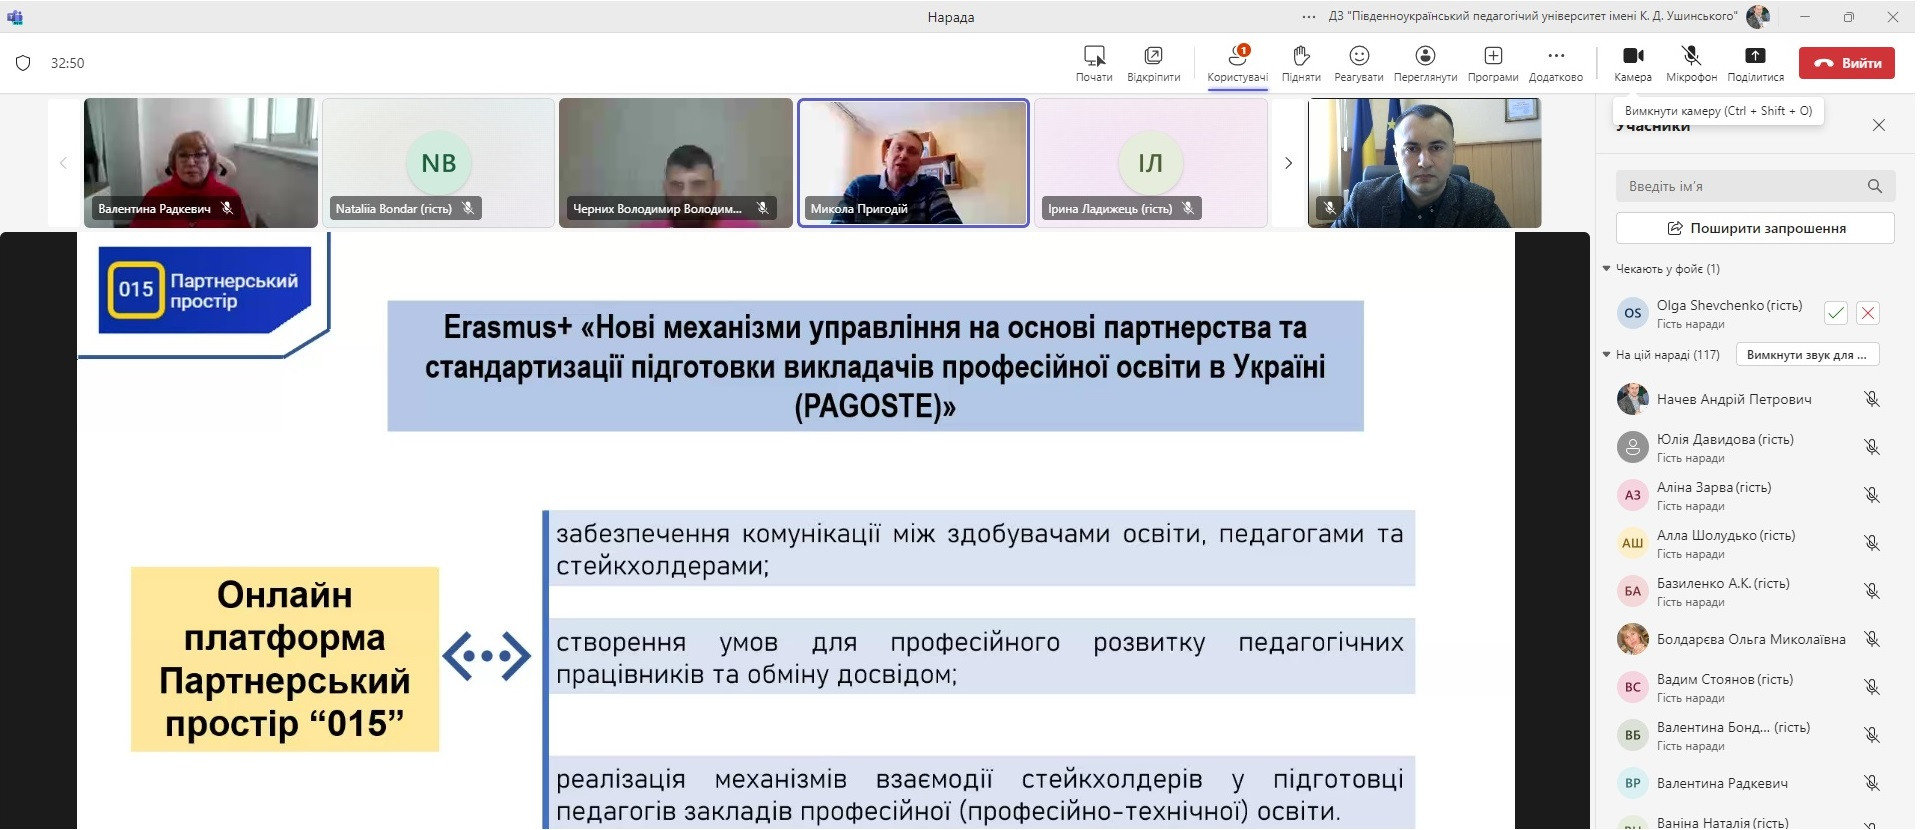Click mic icon for Юлія Давидова
This screenshot has width=1920, height=830.
pyautogui.click(x=1872, y=447)
